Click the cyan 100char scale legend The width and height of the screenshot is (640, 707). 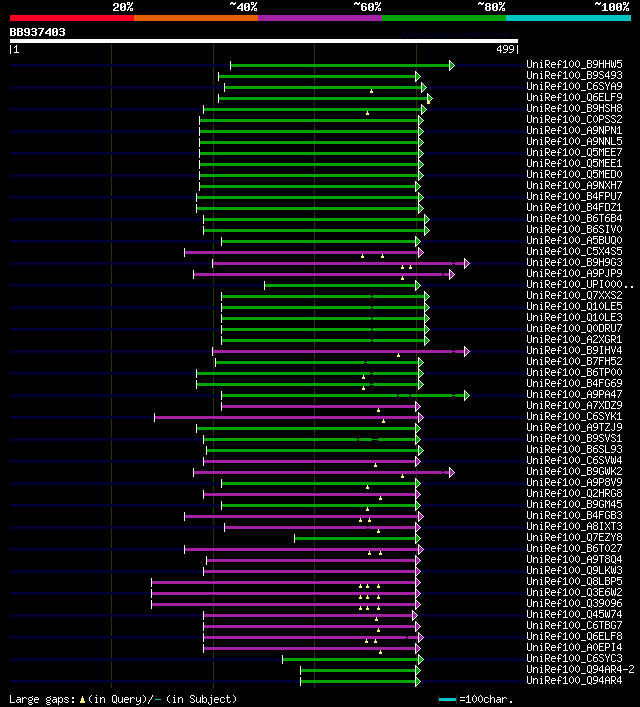point(475,699)
